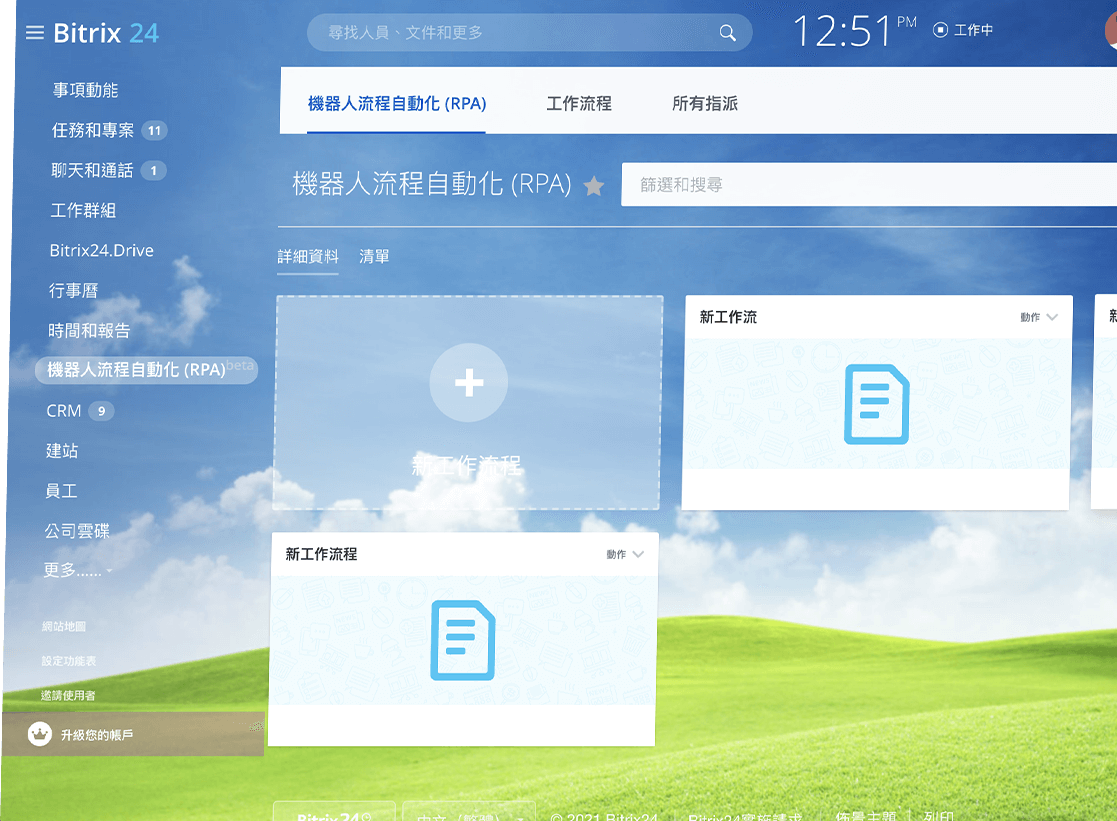The width and height of the screenshot is (1117, 821).
Task: Switch to the 所有指派 tab
Action: pos(705,104)
